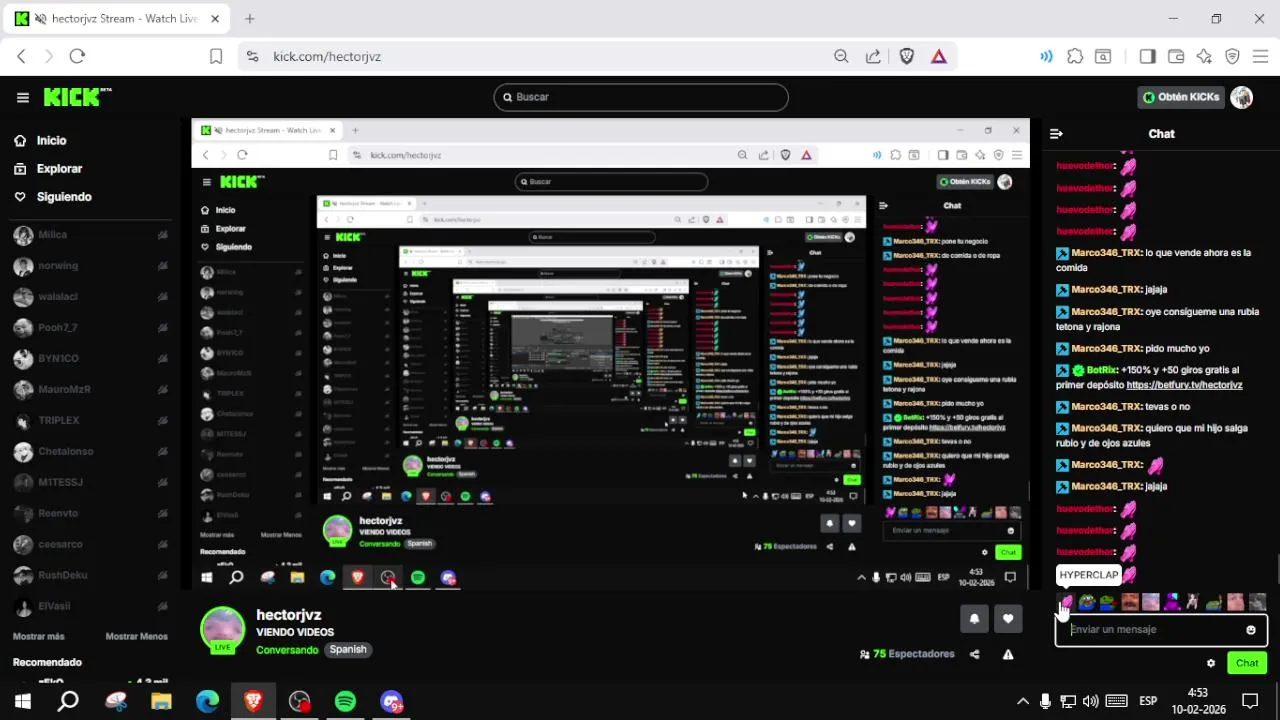
Task: Toggle follow heart button for hectorjvz
Action: click(x=1008, y=619)
